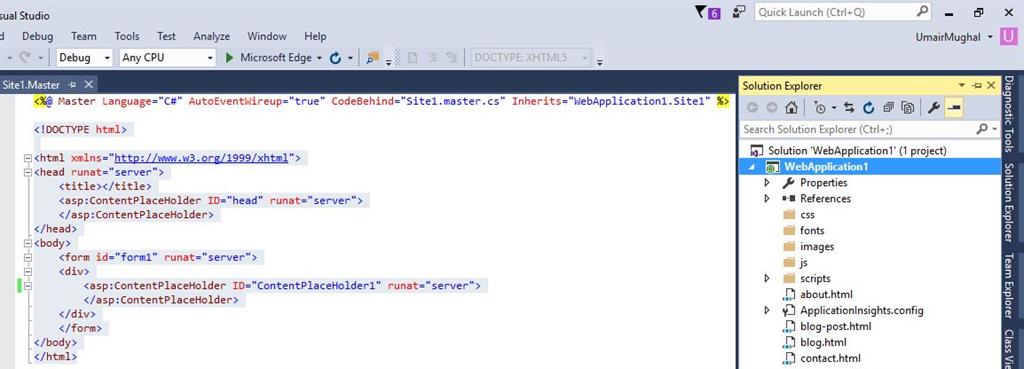Click the Home icon in Solution Explorer

(x=791, y=108)
